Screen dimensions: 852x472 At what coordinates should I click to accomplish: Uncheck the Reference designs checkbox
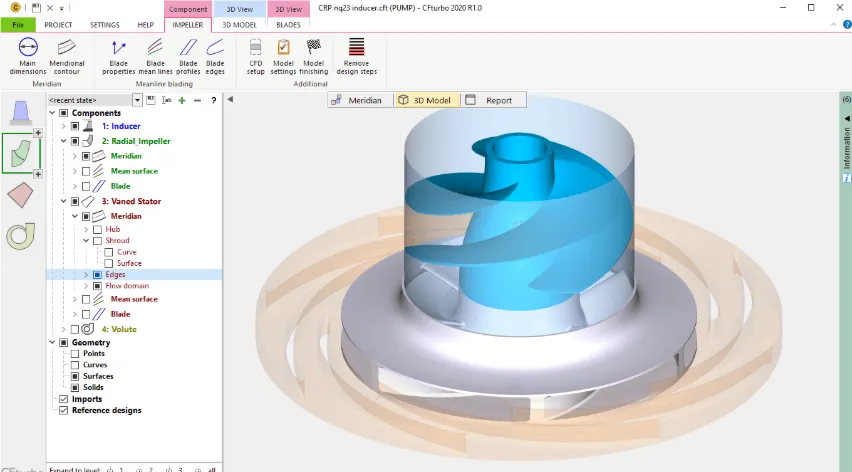click(64, 411)
